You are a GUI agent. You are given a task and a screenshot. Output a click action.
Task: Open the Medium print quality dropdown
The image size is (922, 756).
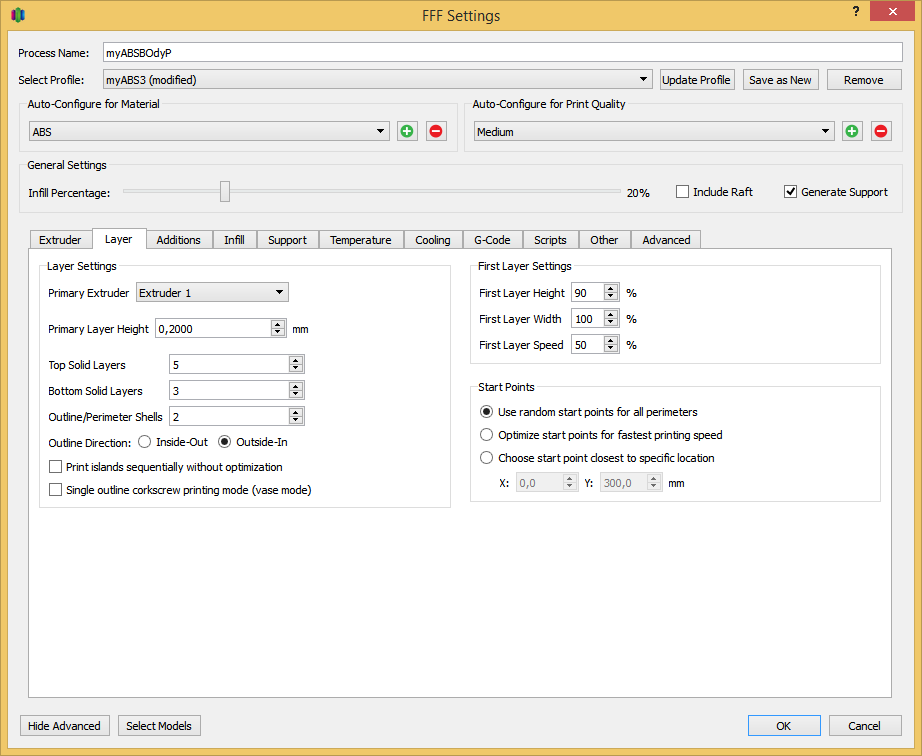(654, 131)
